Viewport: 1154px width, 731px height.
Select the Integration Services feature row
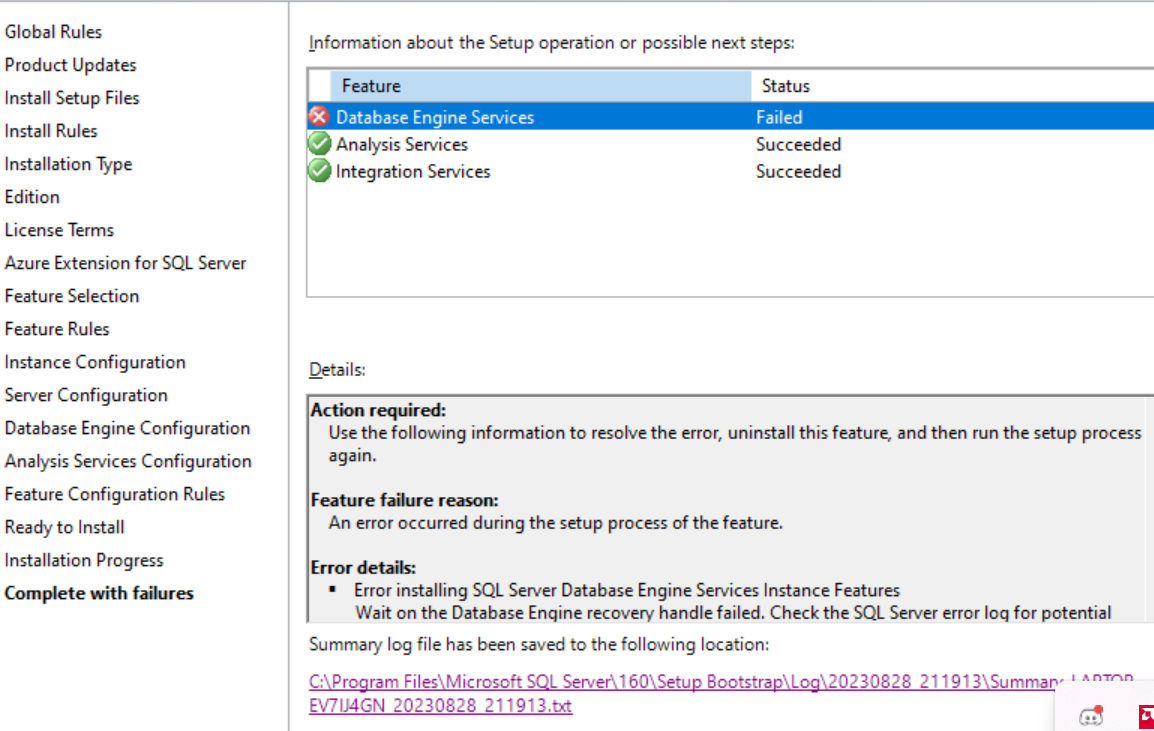click(x=731, y=172)
